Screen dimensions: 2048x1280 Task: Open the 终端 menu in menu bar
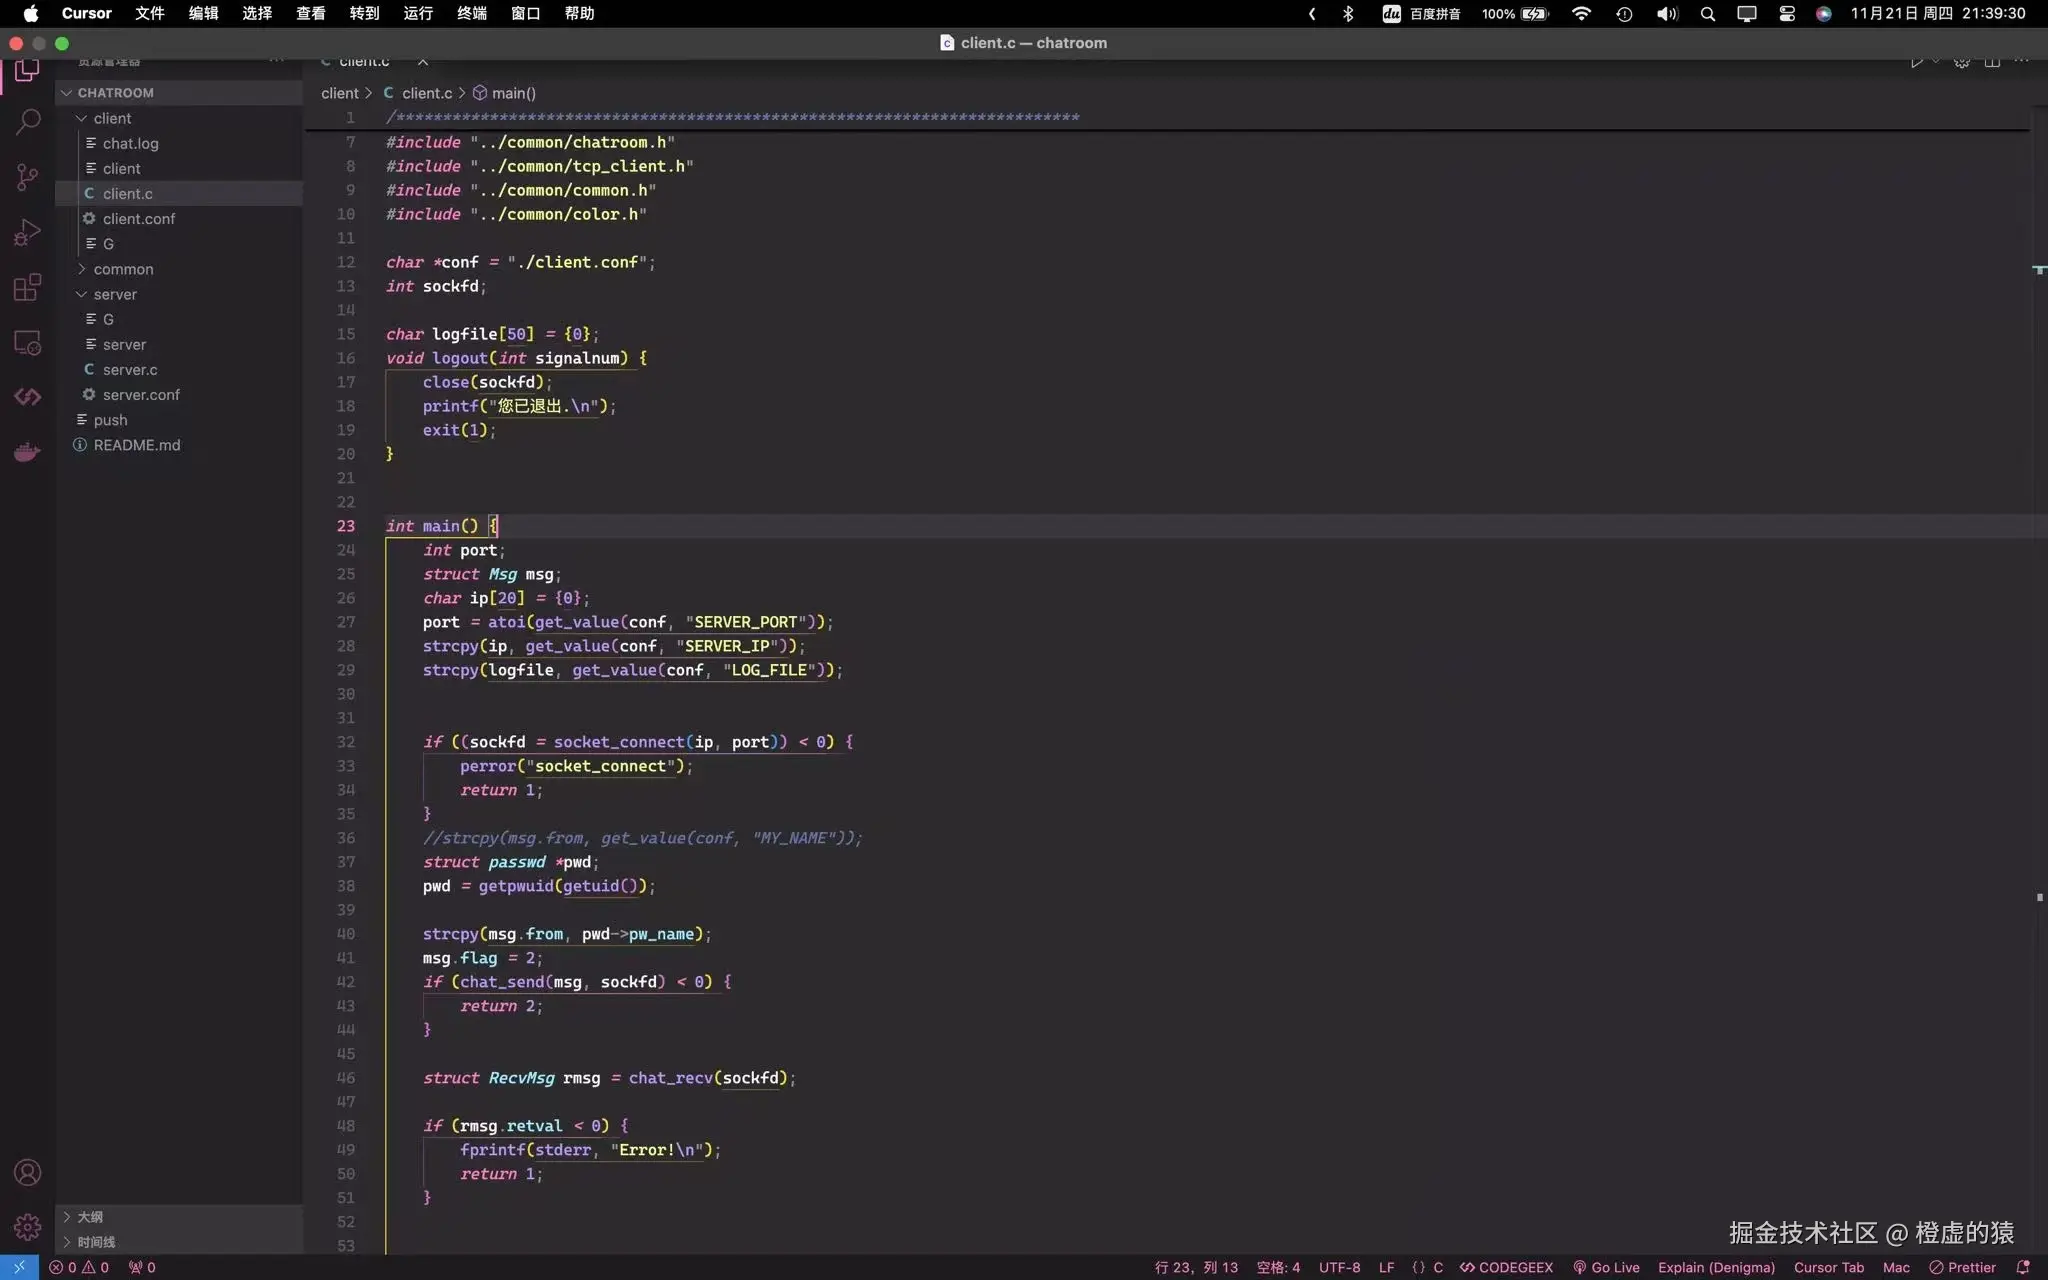pyautogui.click(x=471, y=13)
